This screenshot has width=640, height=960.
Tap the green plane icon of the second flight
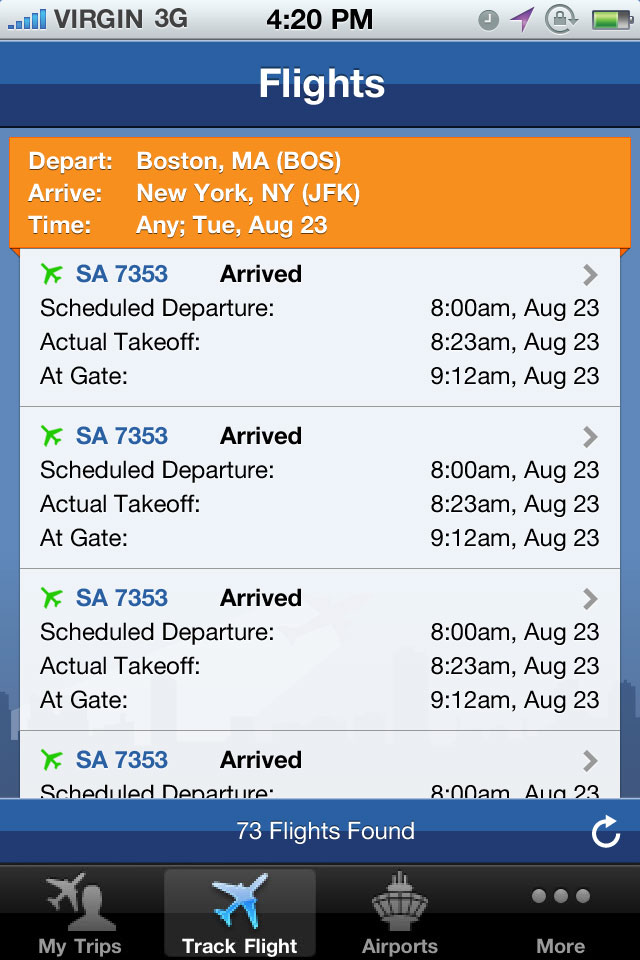52,436
